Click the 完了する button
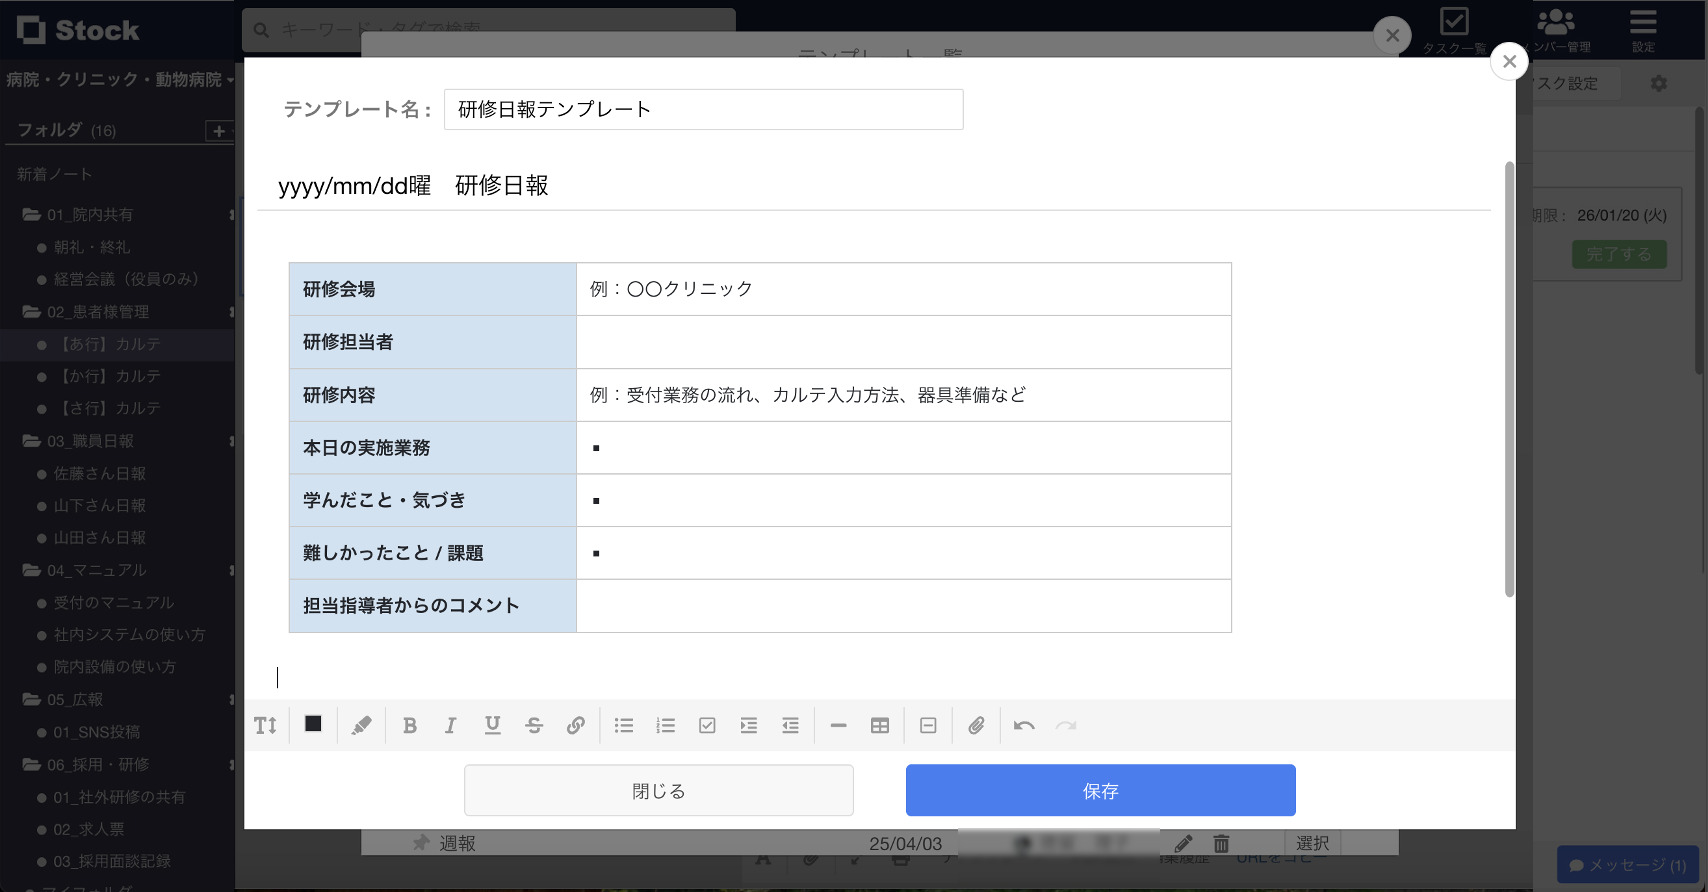 click(x=1619, y=254)
